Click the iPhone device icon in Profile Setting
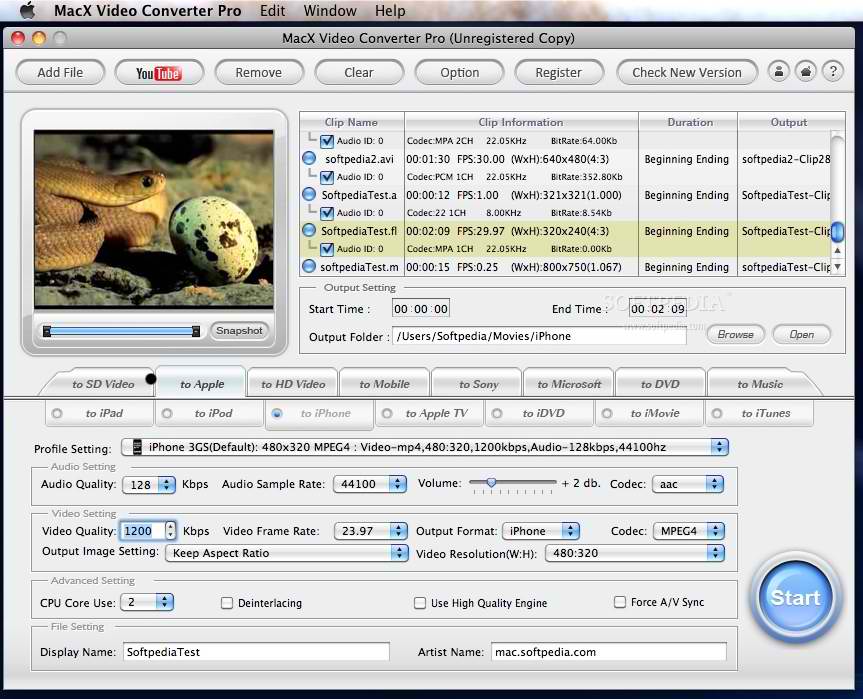 [137, 447]
